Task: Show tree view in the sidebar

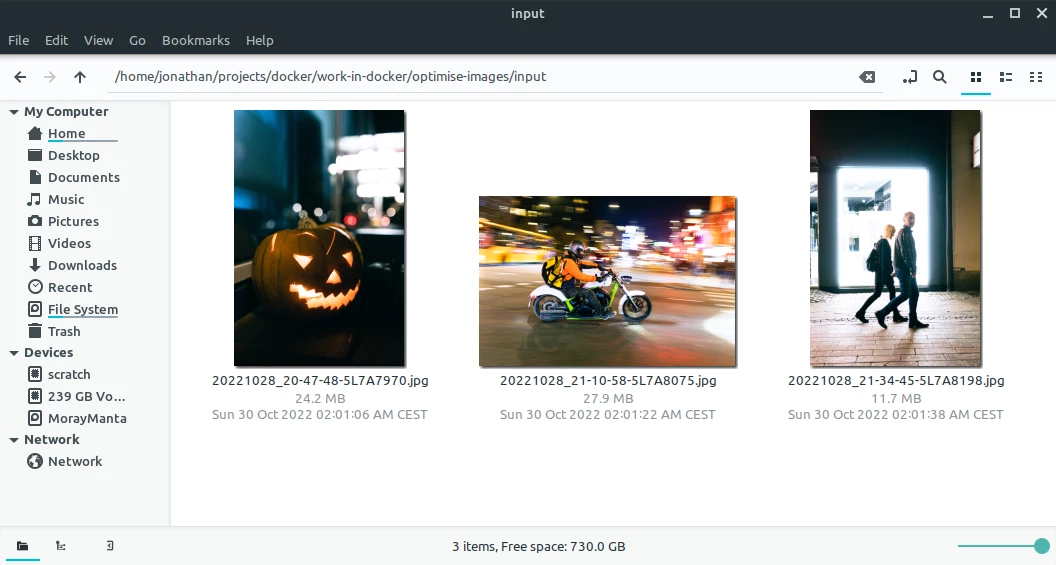Action: point(61,545)
